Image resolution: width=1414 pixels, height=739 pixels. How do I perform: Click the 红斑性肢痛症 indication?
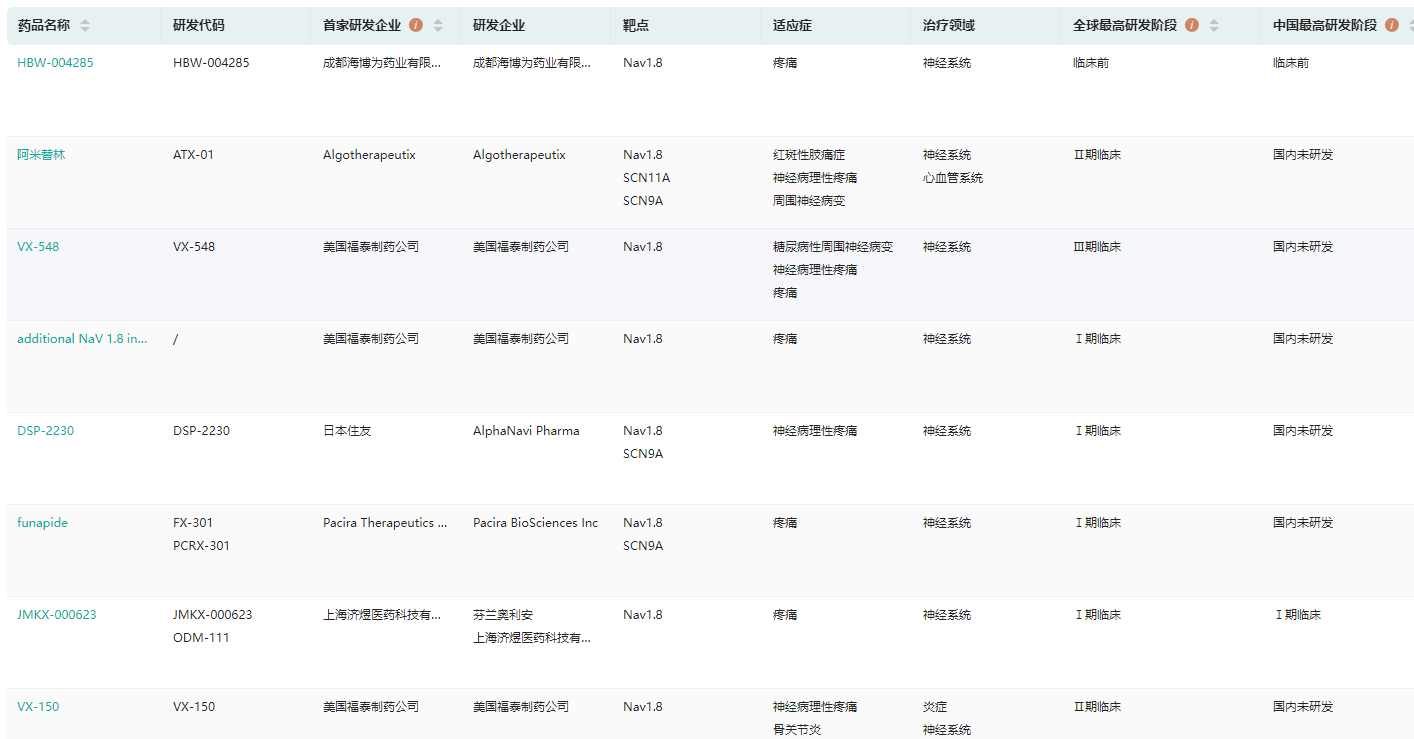coord(809,155)
